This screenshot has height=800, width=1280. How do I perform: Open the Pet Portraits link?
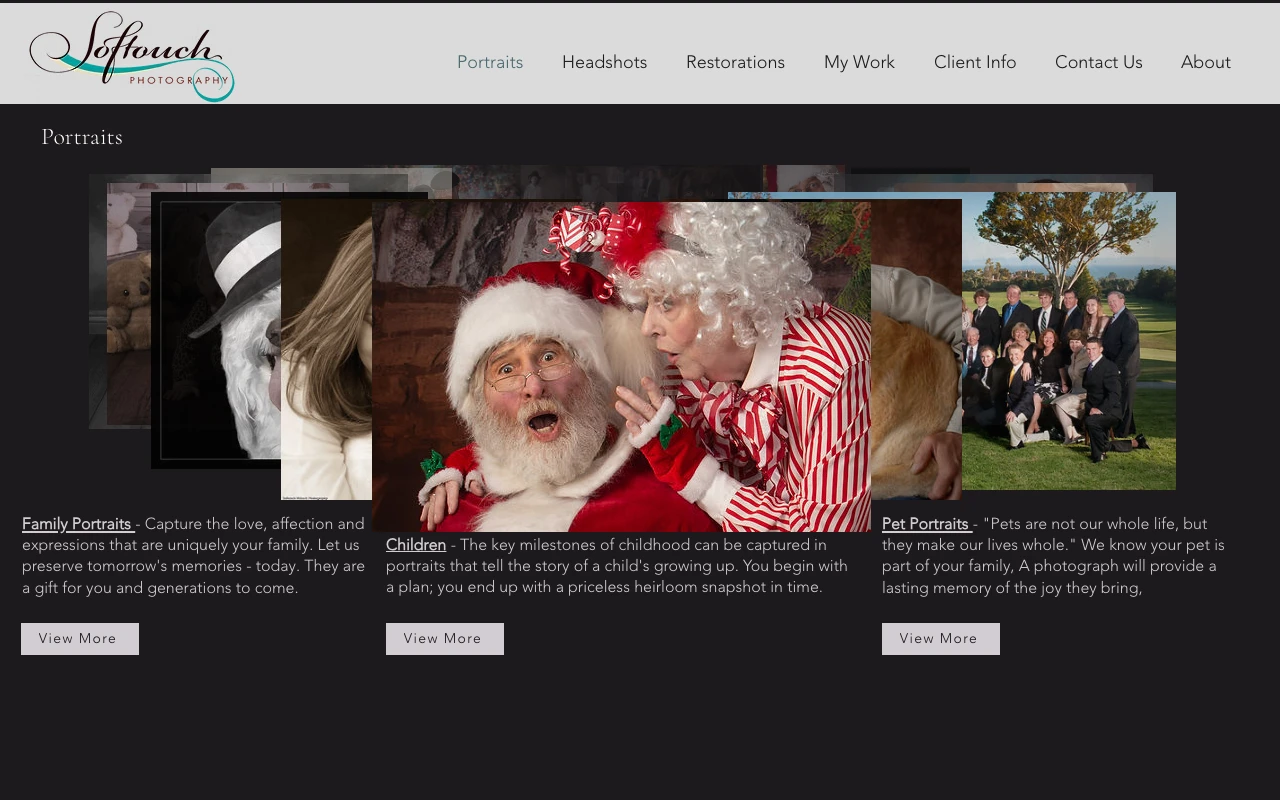926,524
